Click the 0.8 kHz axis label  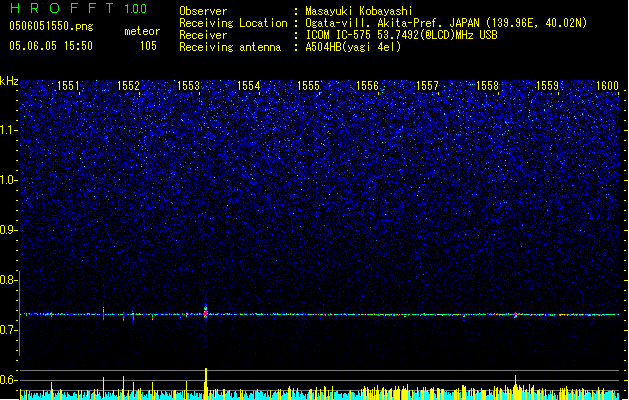click(x=9, y=280)
